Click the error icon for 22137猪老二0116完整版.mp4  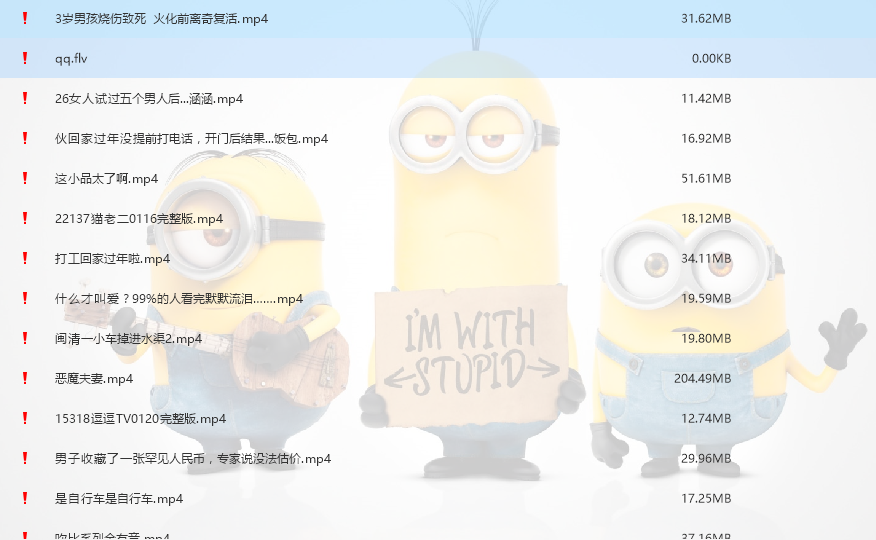(25, 218)
